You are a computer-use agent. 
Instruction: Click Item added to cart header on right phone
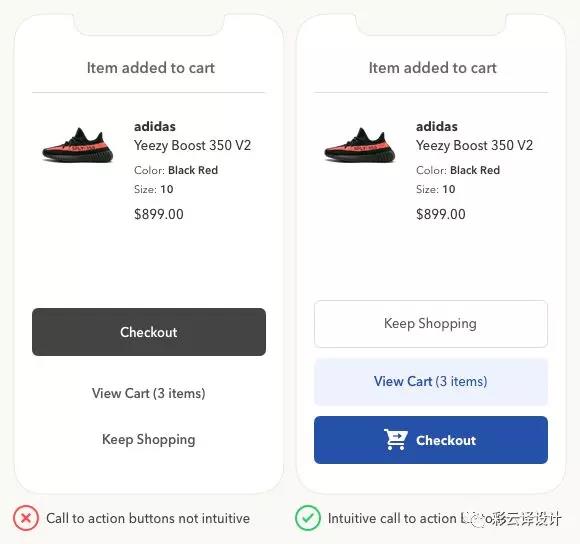tap(432, 68)
